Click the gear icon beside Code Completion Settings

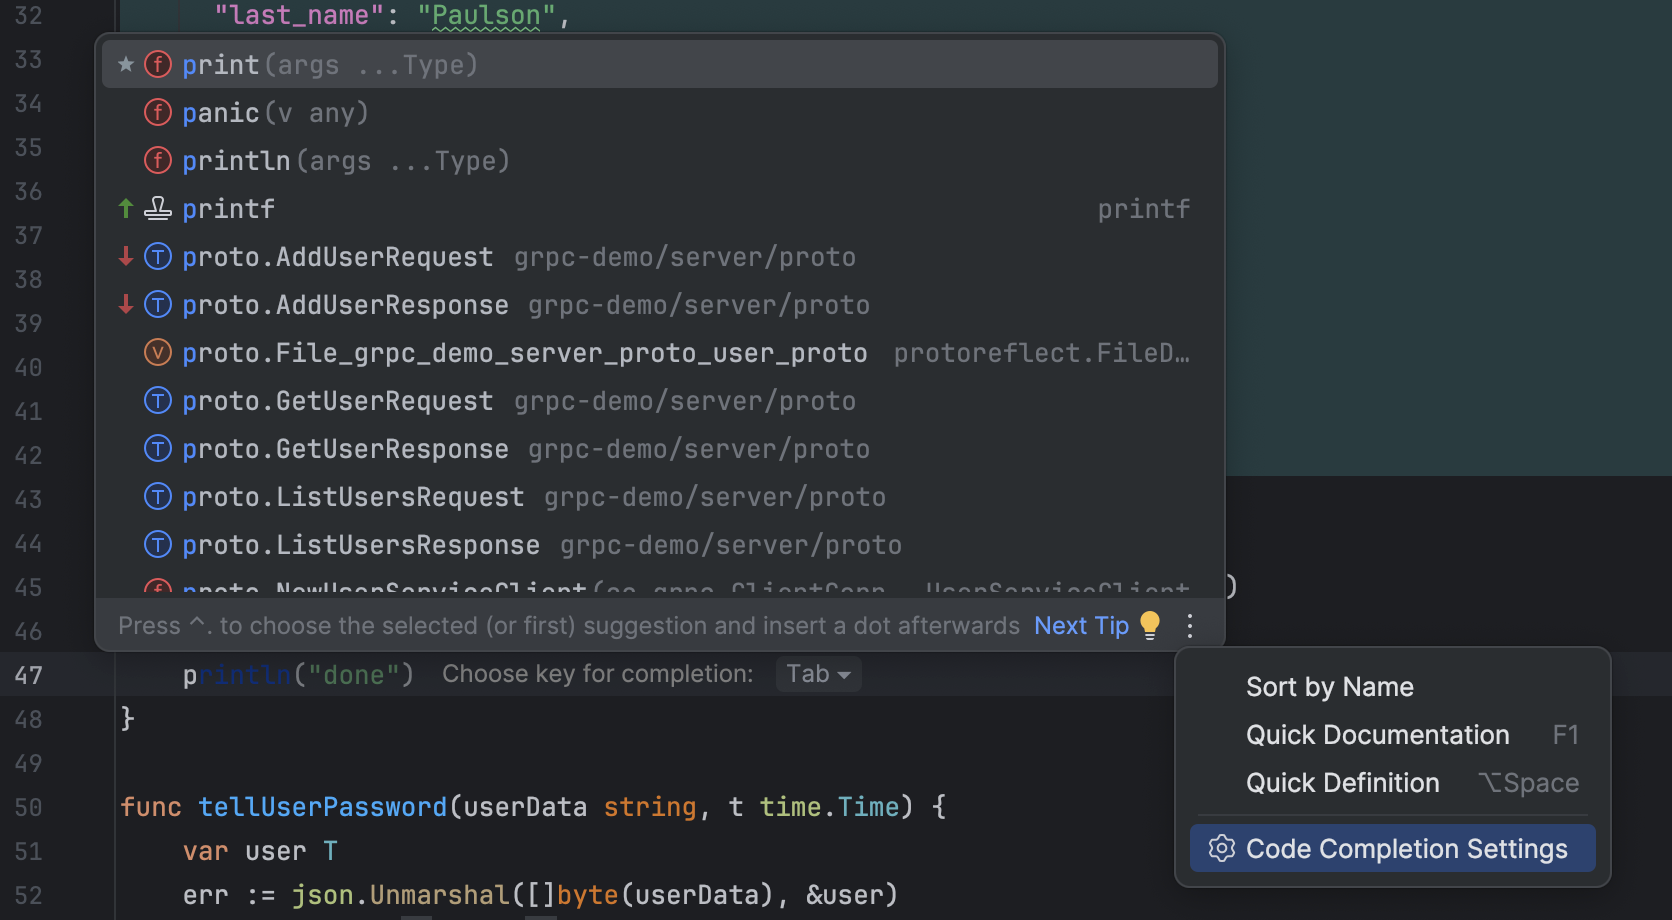click(x=1221, y=848)
